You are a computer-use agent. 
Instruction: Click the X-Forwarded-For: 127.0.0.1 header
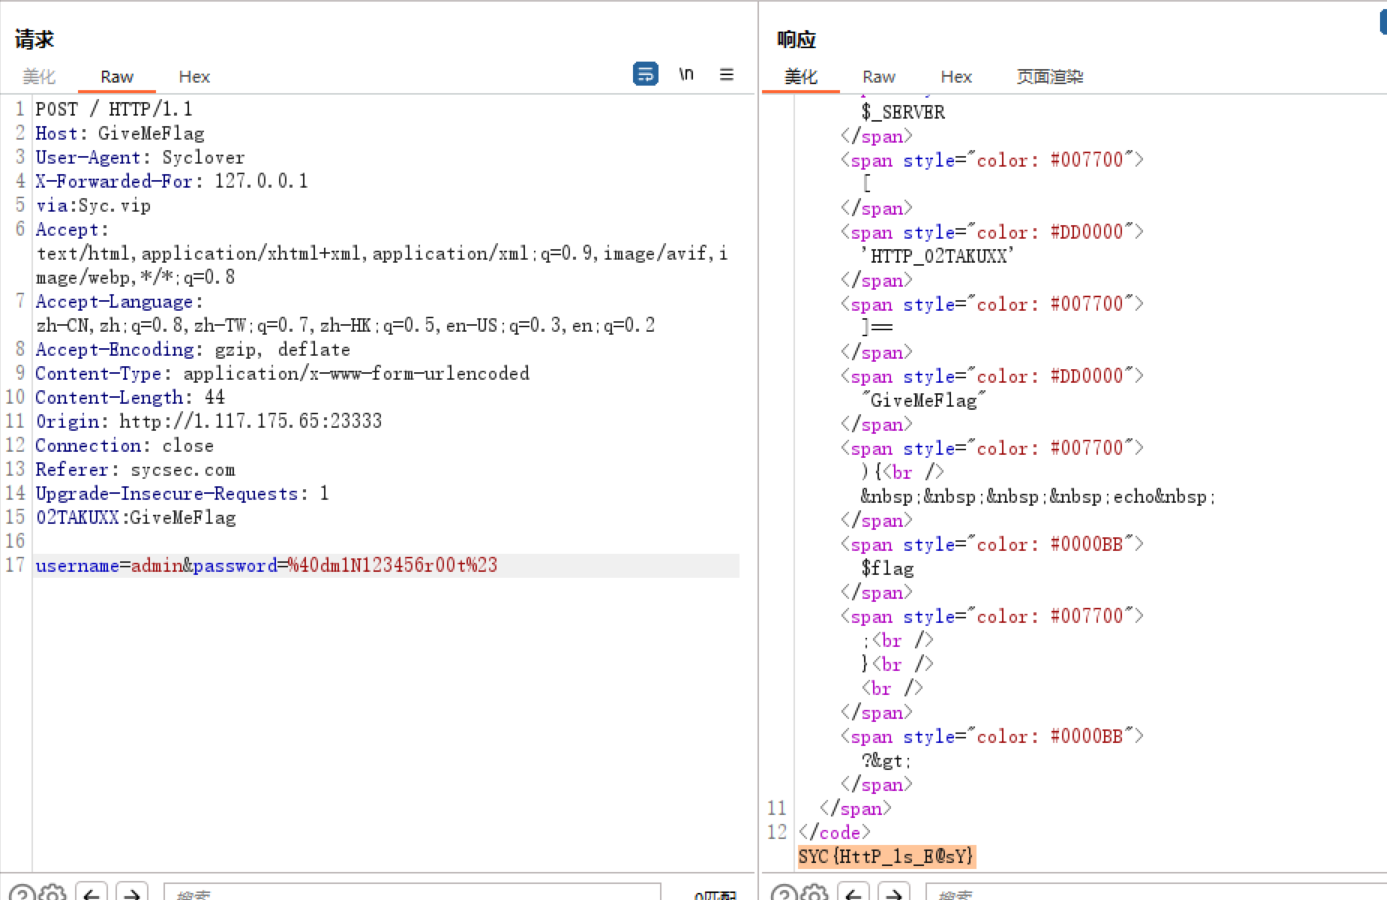tap(172, 181)
